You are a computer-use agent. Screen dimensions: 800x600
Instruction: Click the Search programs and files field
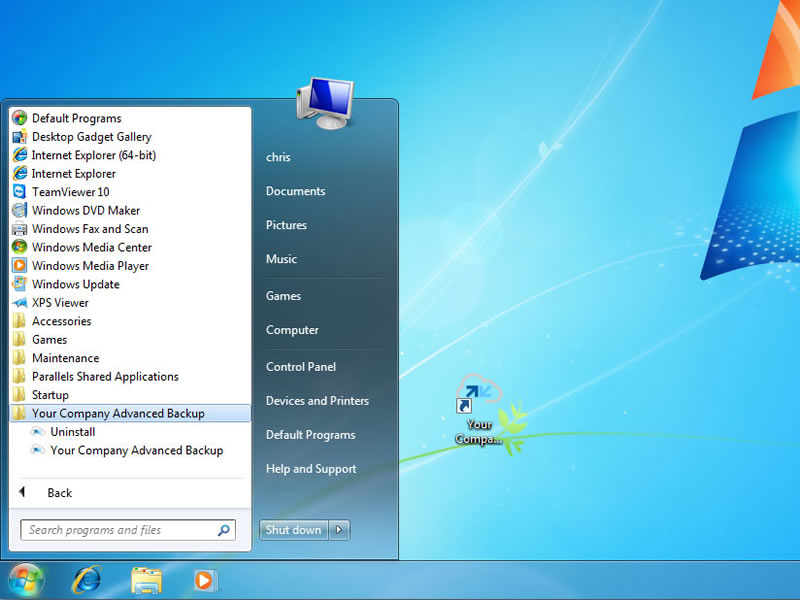tap(128, 530)
